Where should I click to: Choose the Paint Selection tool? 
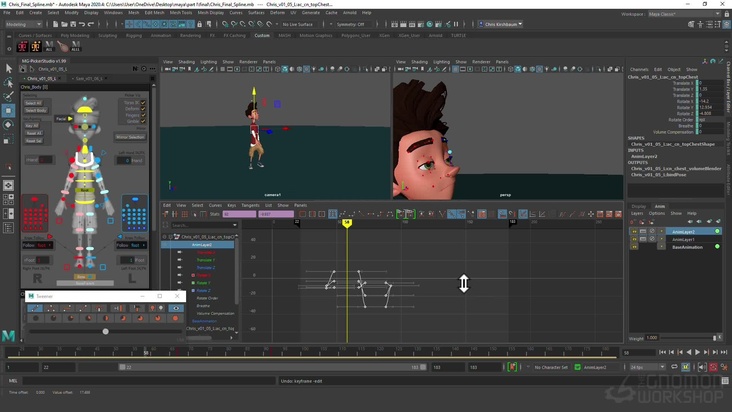click(x=8, y=97)
